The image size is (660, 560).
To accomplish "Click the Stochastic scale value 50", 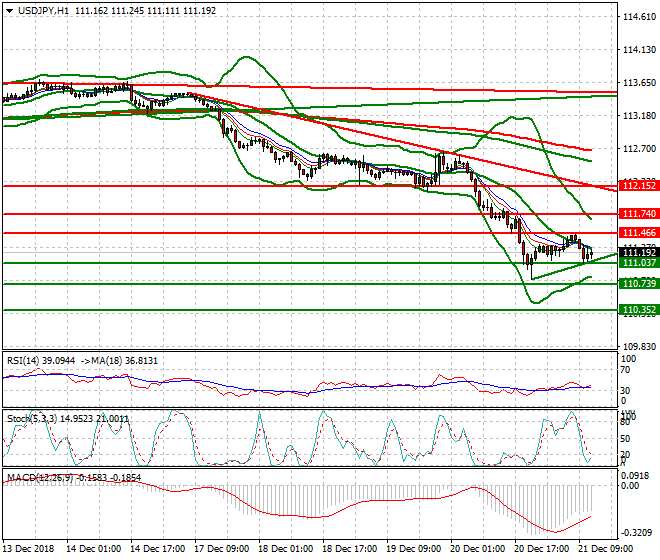I will coord(625,439).
